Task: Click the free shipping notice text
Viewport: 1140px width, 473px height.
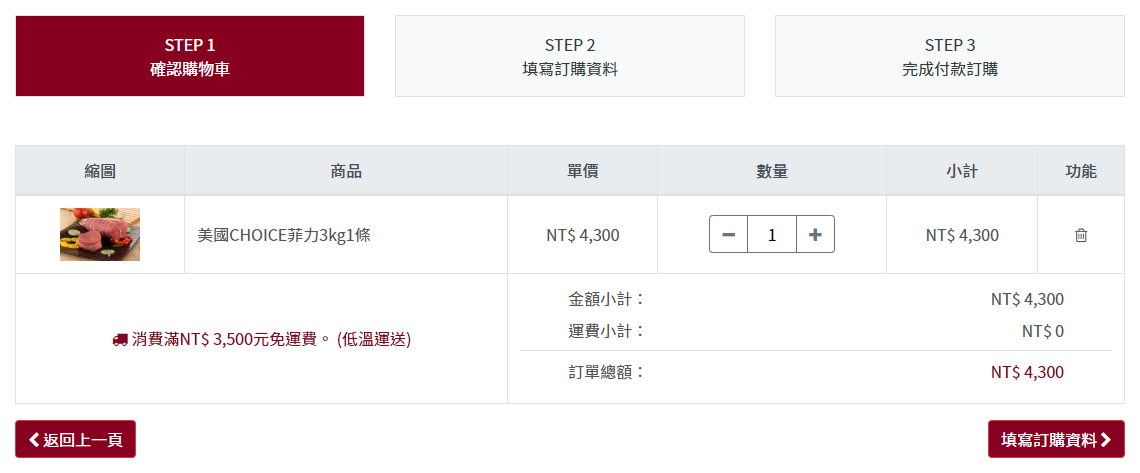Action: [x=271, y=339]
